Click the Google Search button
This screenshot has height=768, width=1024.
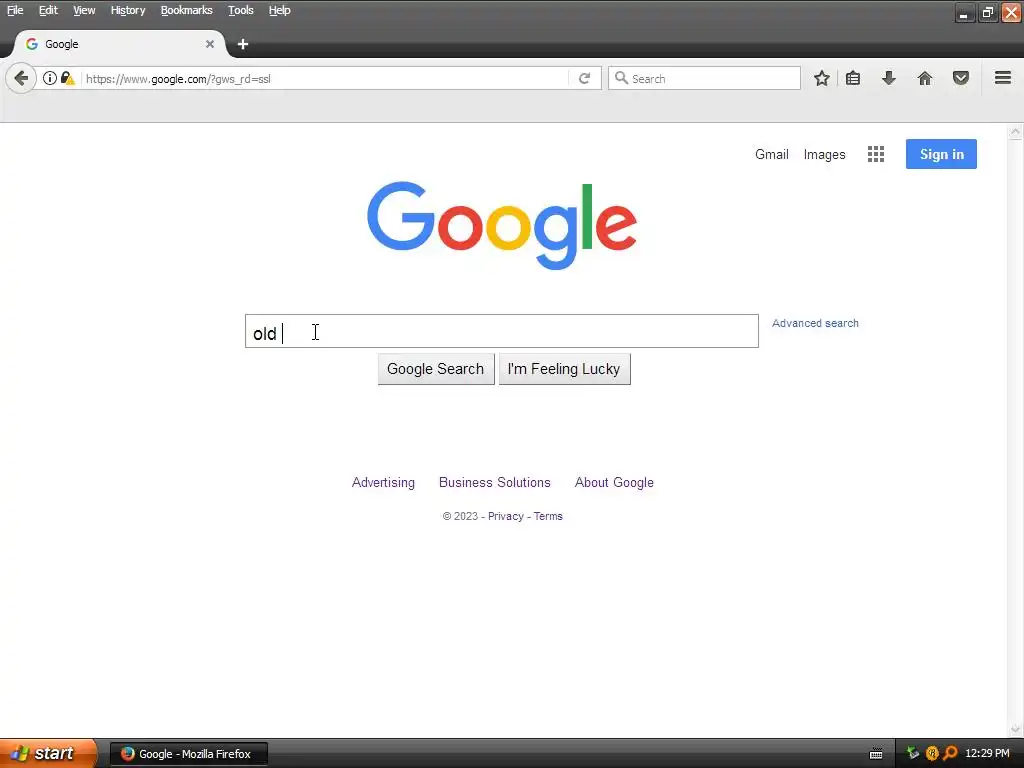[436, 369]
